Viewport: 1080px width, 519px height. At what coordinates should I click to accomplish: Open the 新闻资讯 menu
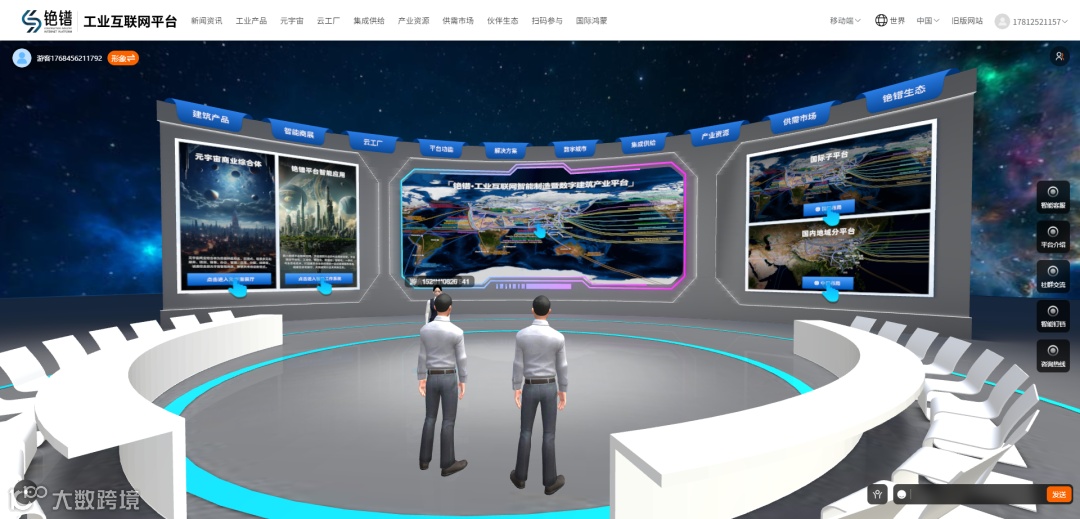pos(207,21)
